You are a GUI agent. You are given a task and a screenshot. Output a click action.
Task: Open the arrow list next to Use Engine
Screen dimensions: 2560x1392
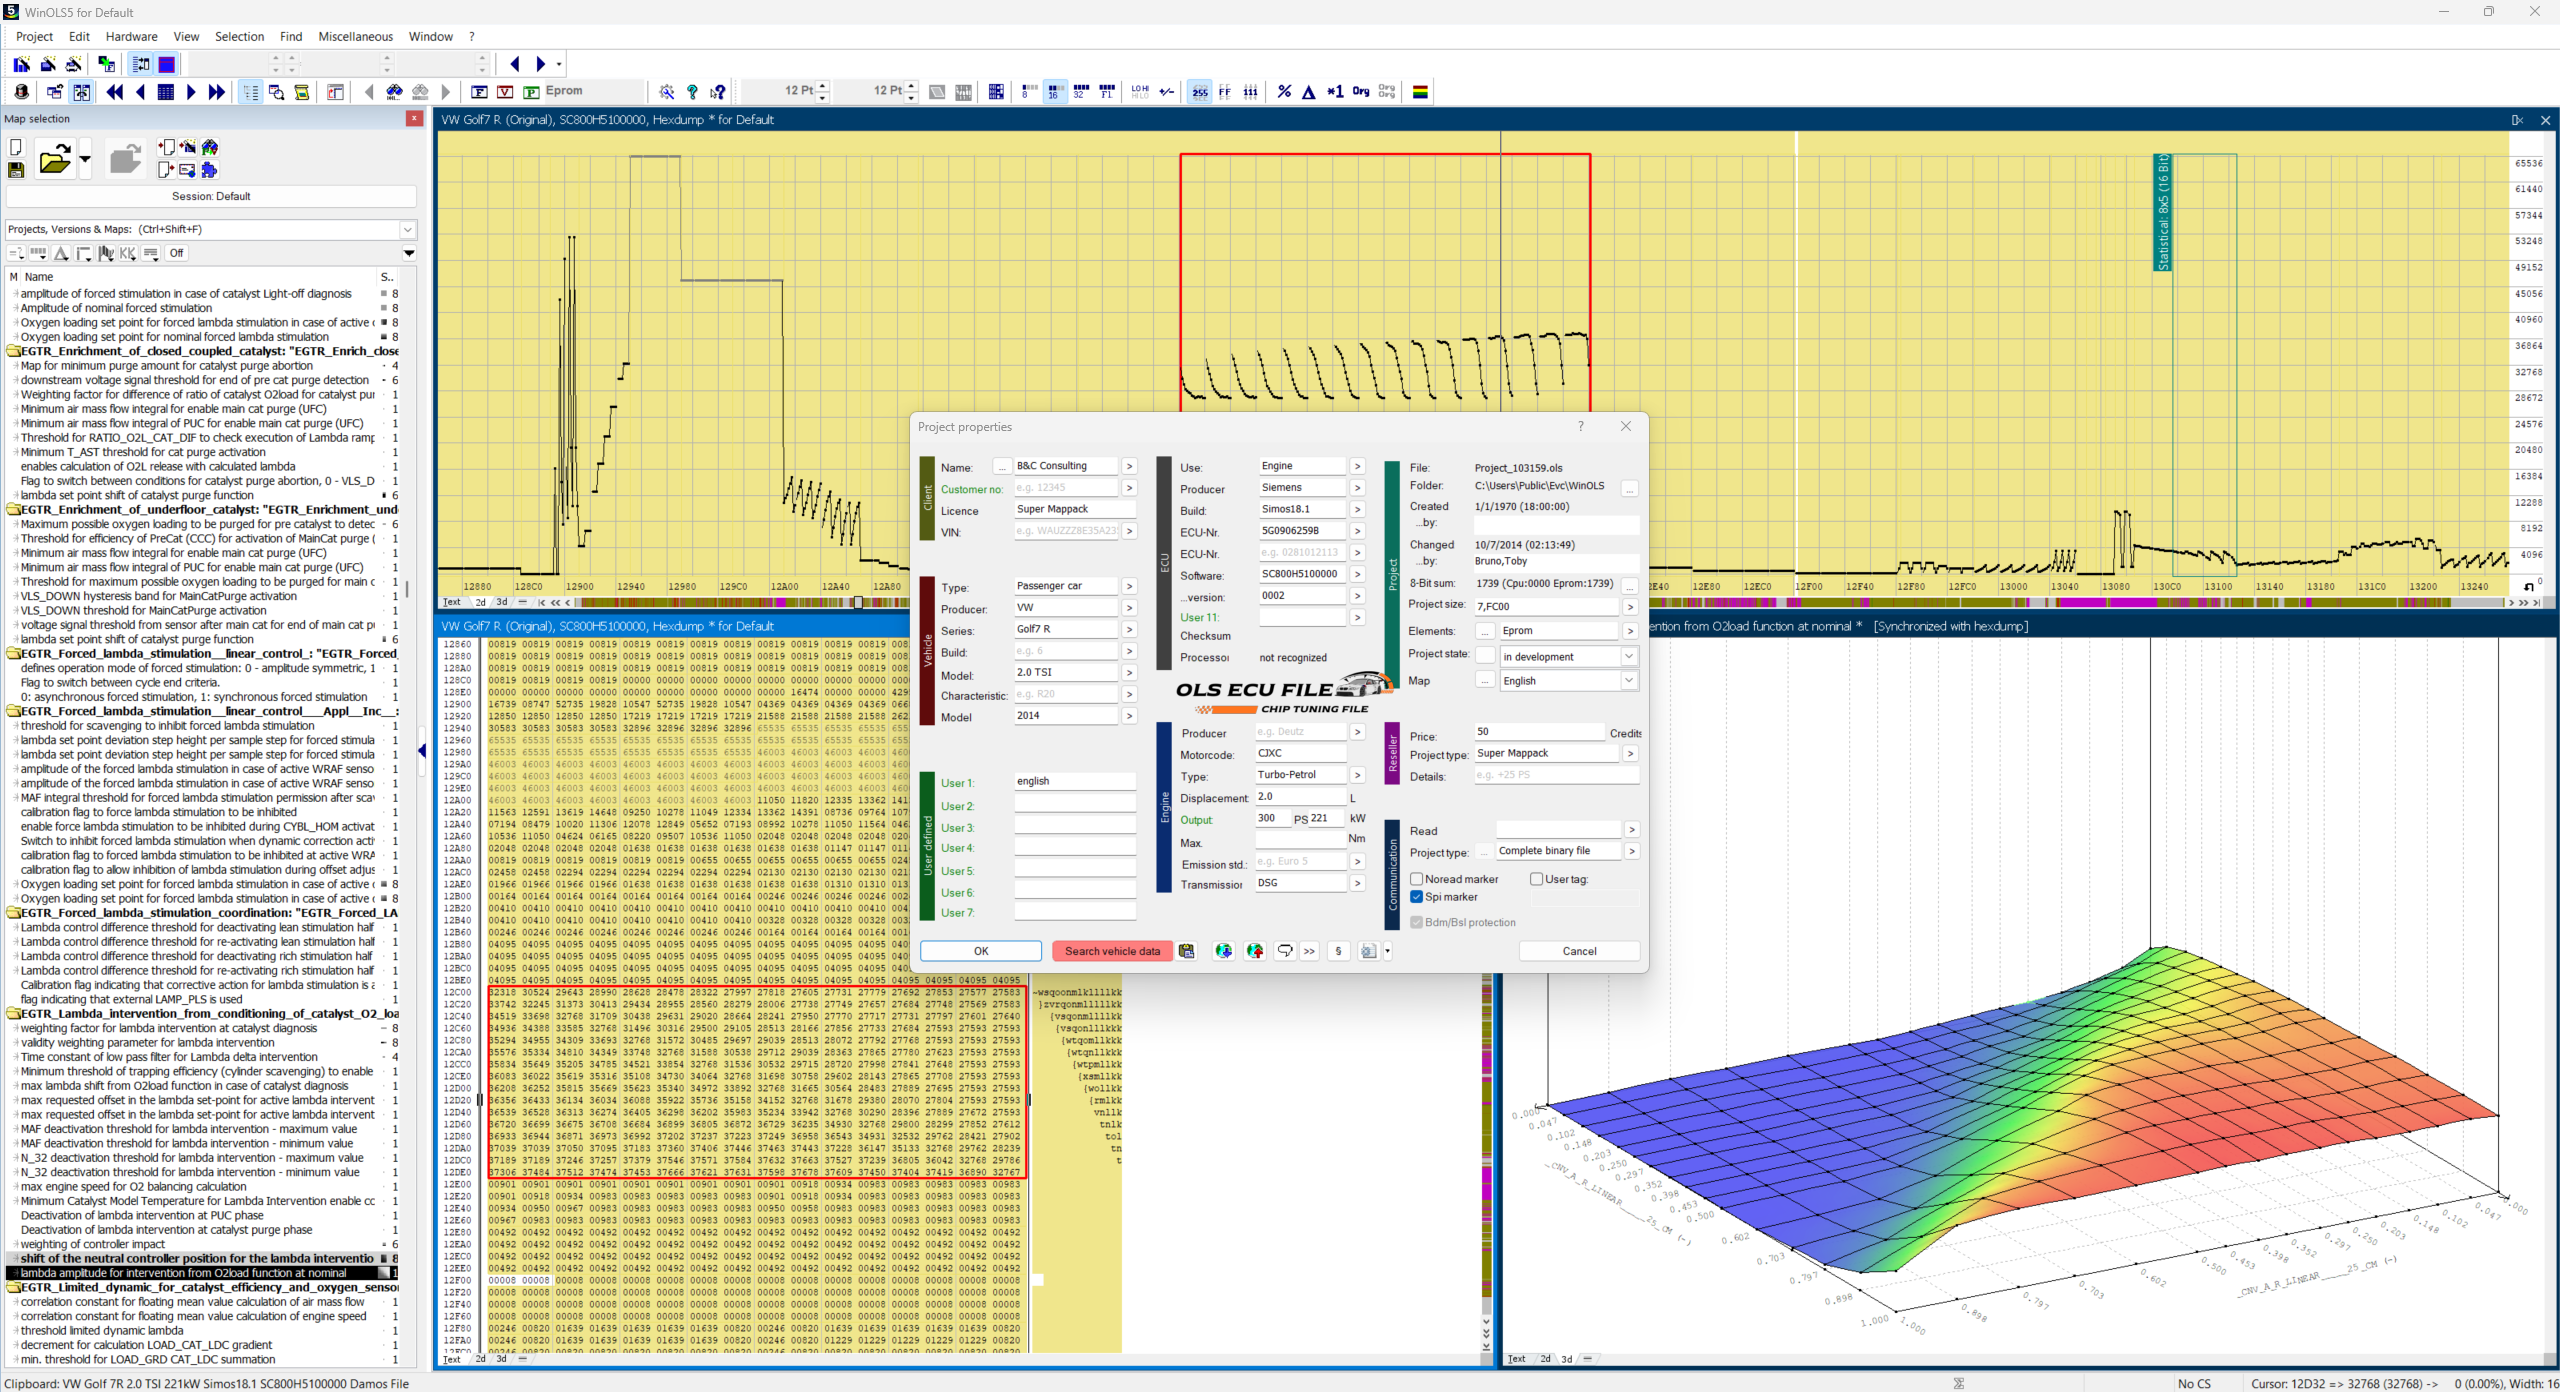pyautogui.click(x=1357, y=466)
